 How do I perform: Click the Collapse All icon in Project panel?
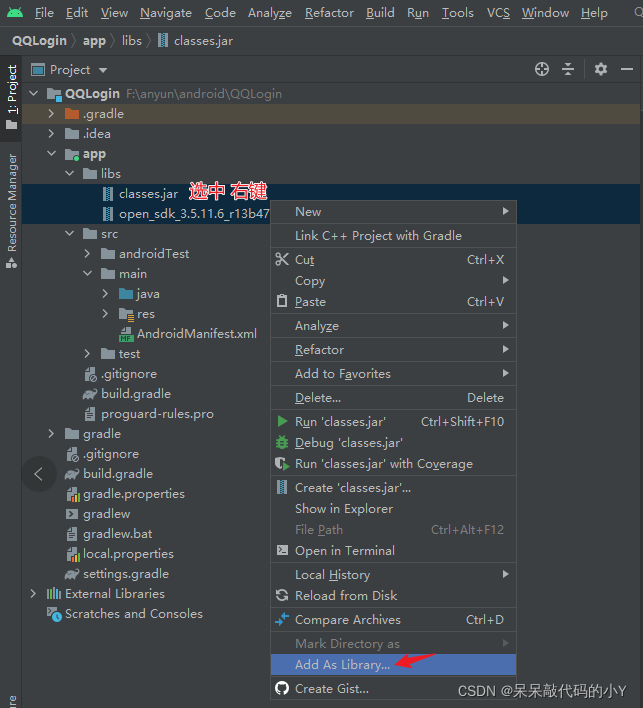point(568,69)
